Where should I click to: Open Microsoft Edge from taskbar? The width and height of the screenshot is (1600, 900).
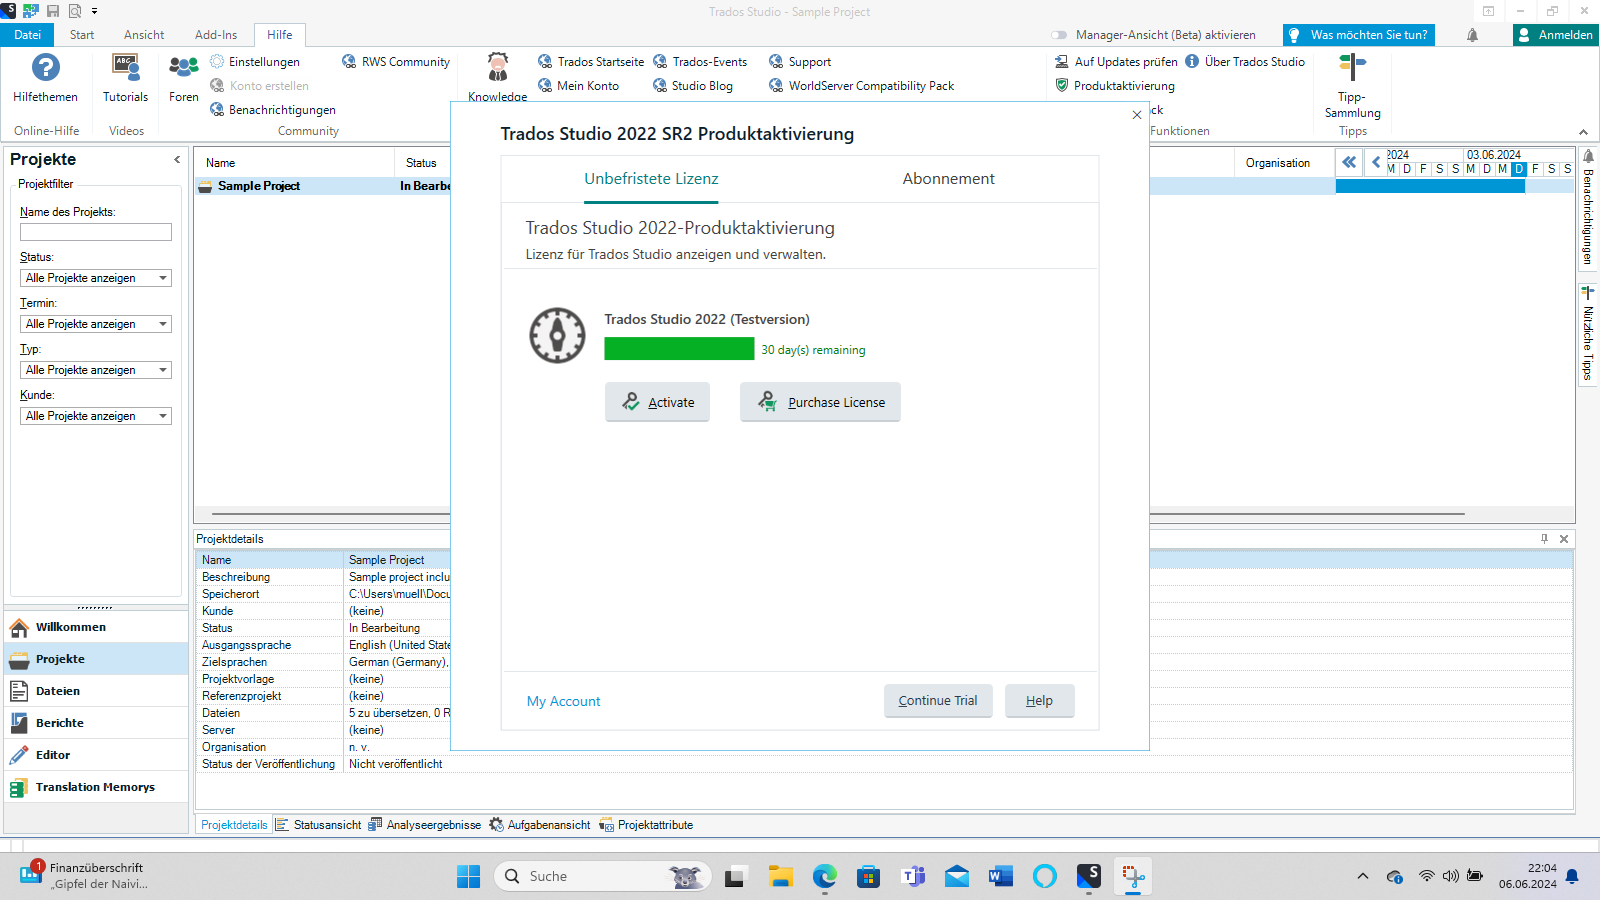824,877
